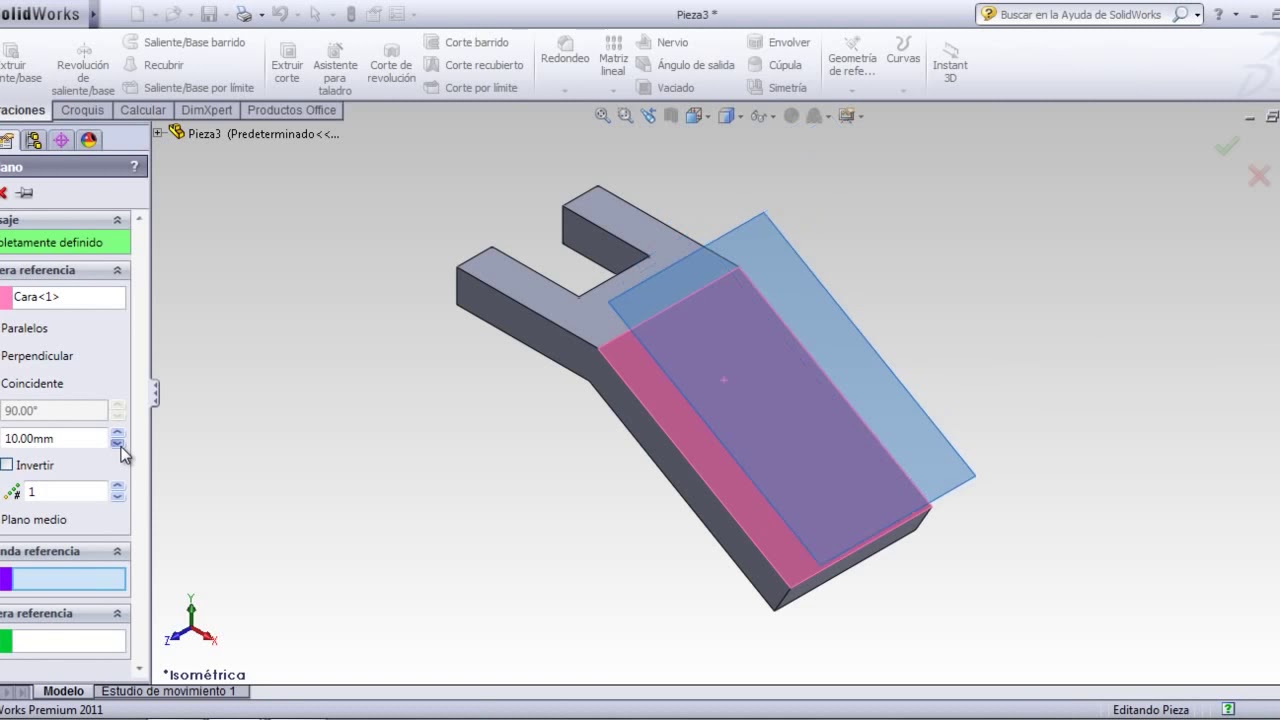Collapse the Segunda referencia section
This screenshot has height=720, width=1280.
tap(117, 551)
